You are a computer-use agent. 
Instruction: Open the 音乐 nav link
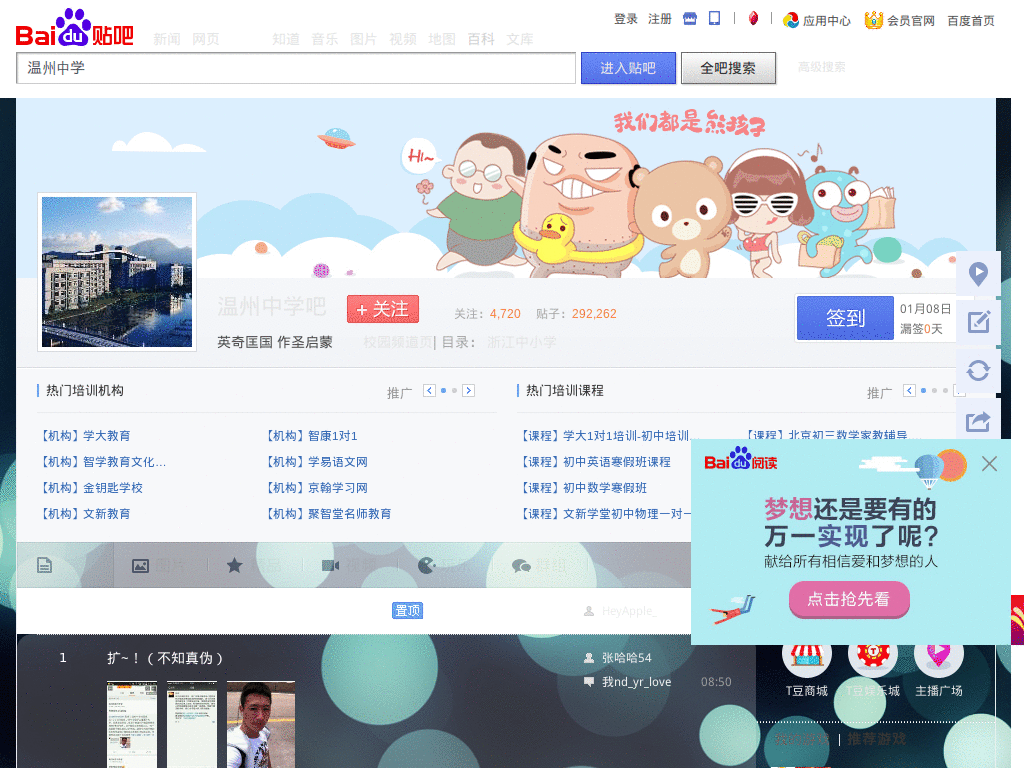click(x=325, y=39)
